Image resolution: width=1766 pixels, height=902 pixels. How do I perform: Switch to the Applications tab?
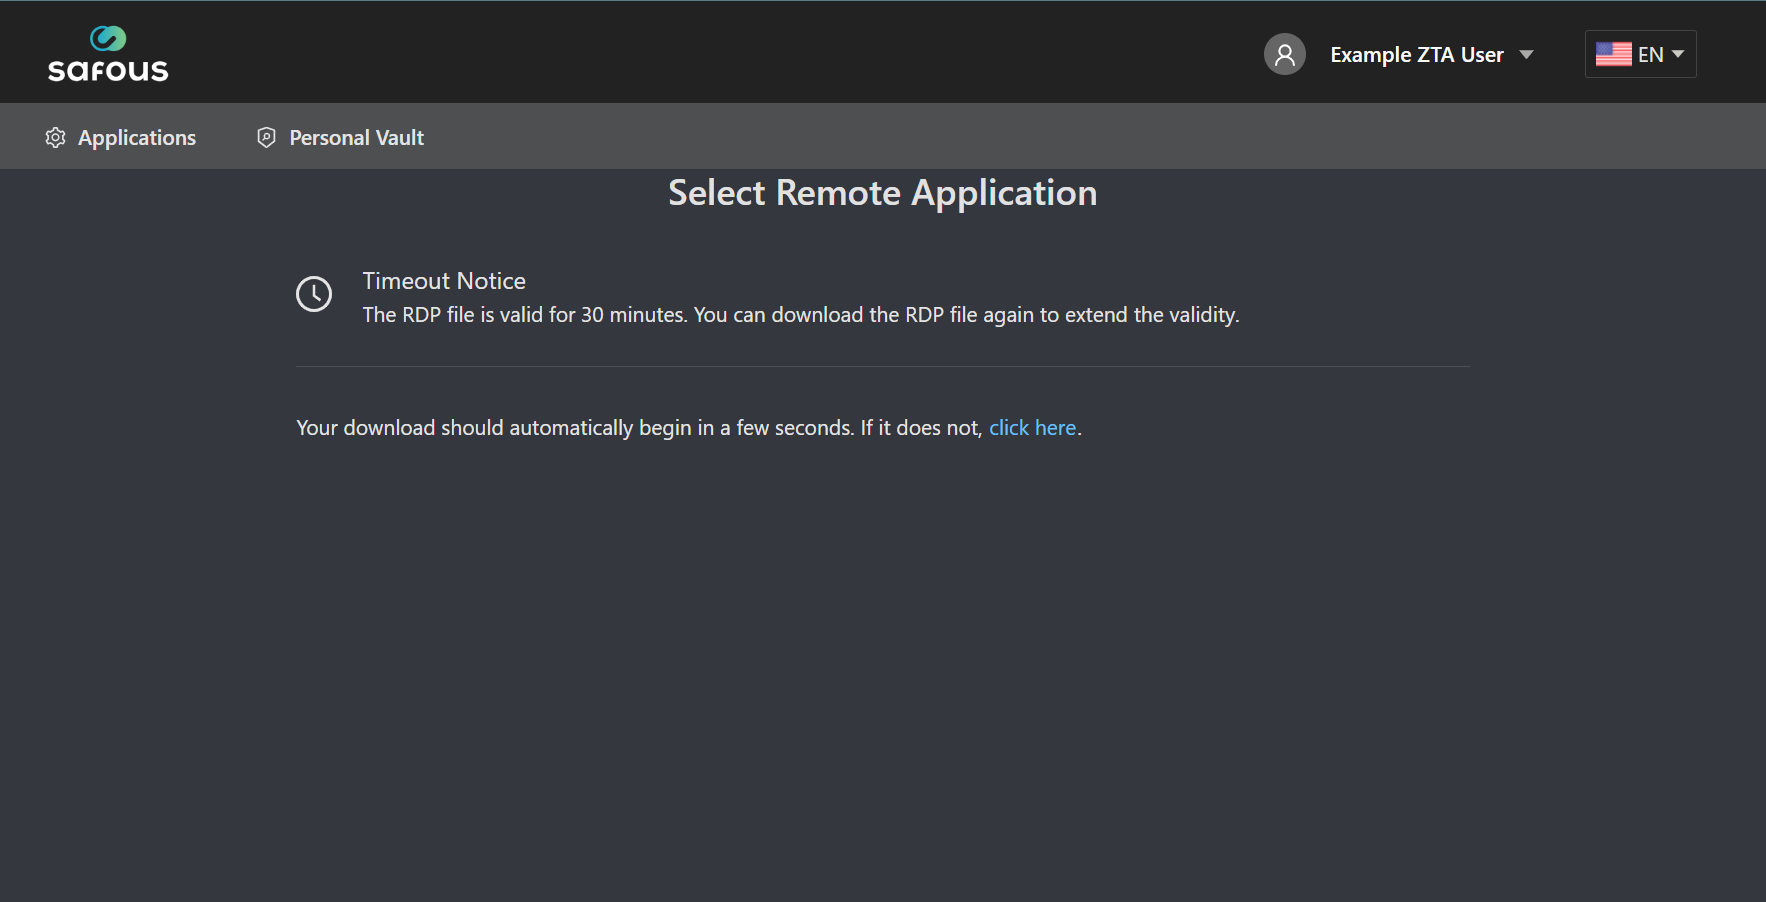coord(120,137)
